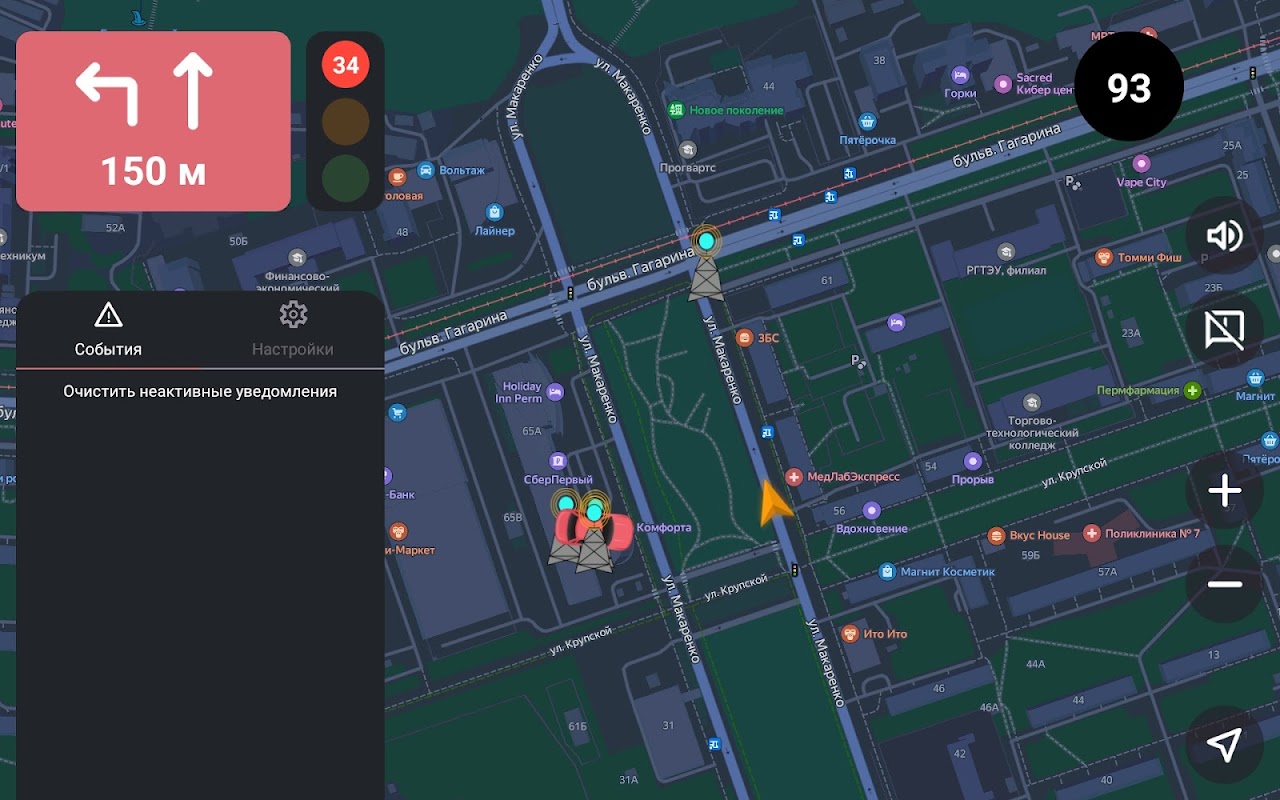Tap the bus stop icon below ЗБС

767,433
